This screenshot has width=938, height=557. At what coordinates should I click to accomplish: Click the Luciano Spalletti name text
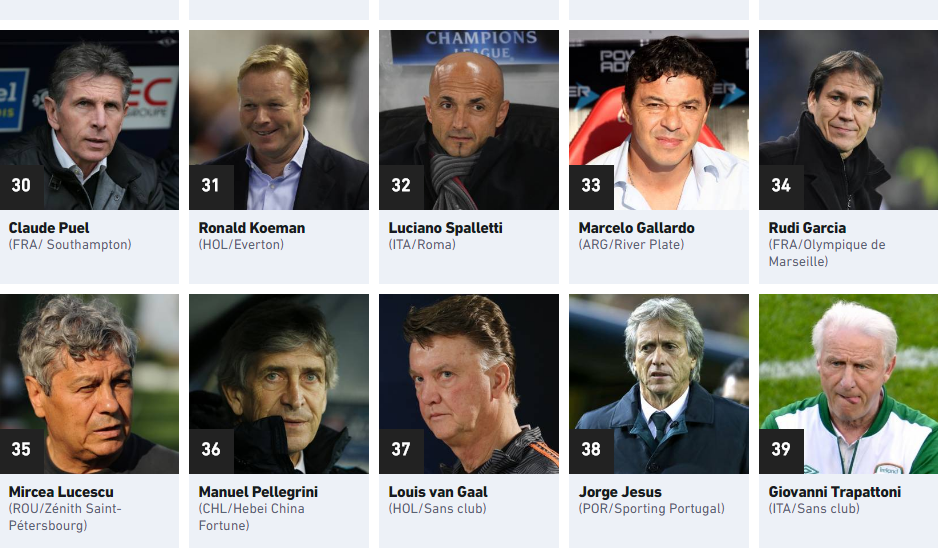pos(445,228)
